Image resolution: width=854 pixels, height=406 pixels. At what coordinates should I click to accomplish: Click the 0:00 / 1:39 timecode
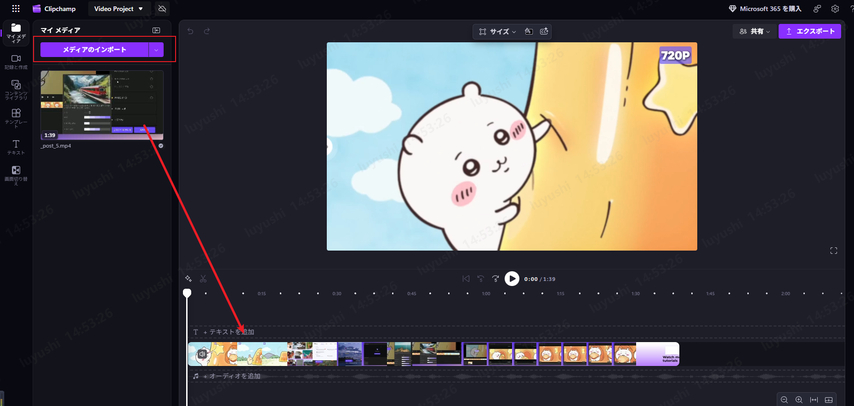540,279
